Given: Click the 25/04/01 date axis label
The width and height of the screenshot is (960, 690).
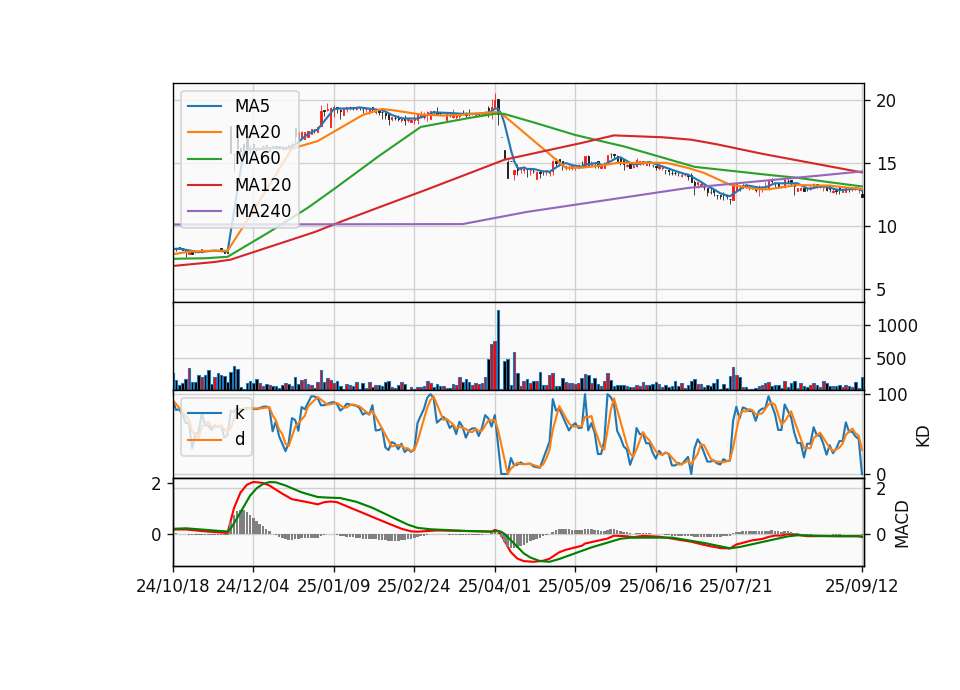Looking at the screenshot, I should 495,586.
